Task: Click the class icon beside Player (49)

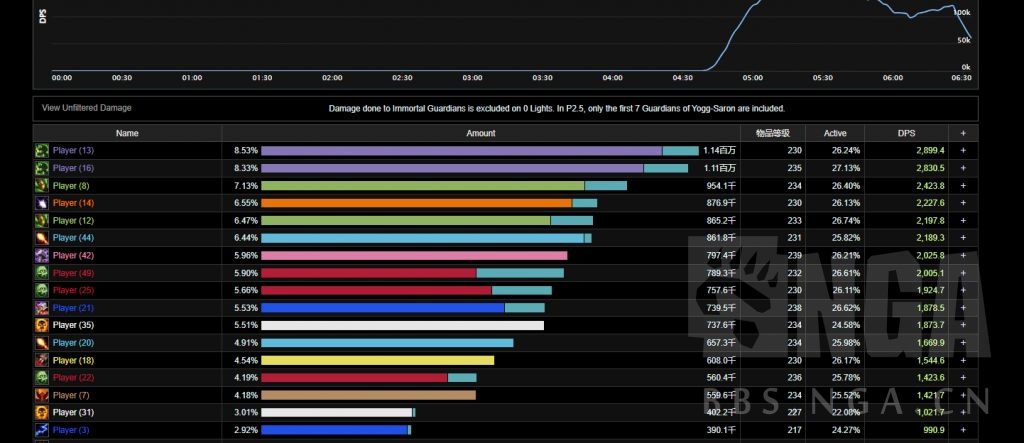Action: 42,273
